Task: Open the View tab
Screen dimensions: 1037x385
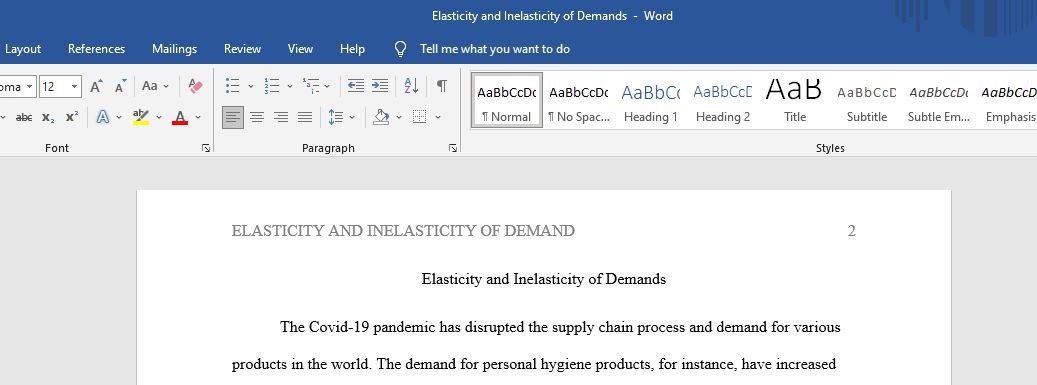Action: [300, 49]
